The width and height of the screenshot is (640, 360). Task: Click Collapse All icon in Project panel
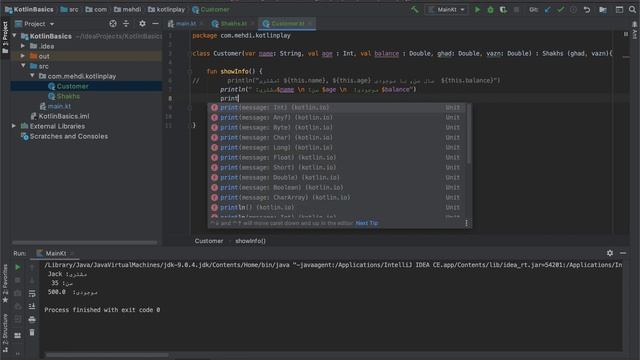point(126,24)
